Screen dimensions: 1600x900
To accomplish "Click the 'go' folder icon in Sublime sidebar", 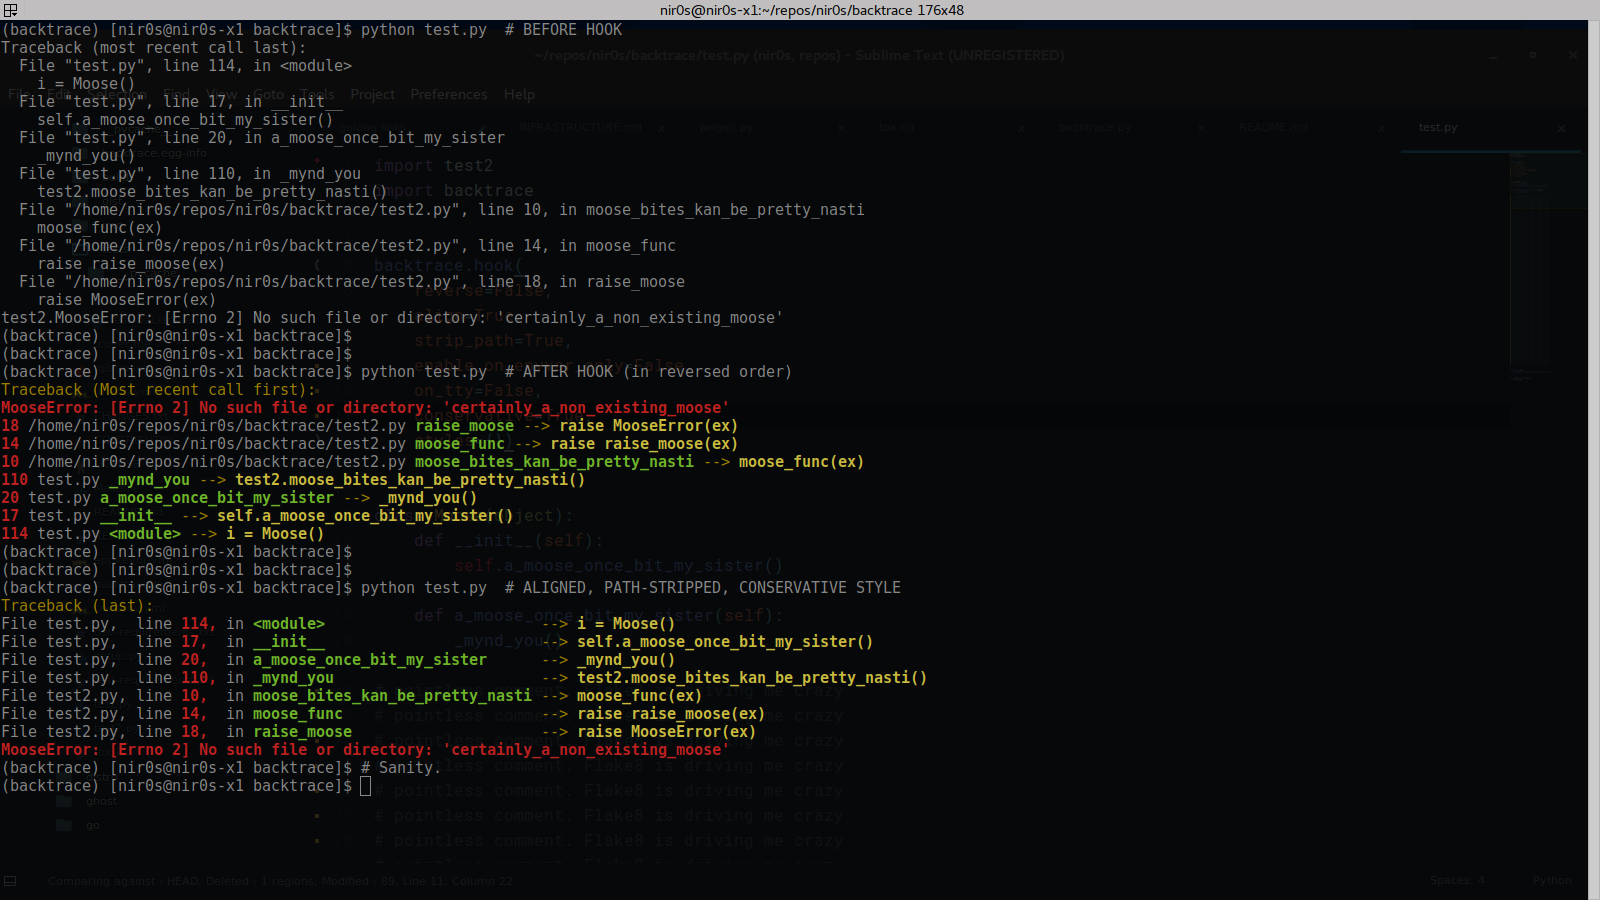I will pos(64,825).
